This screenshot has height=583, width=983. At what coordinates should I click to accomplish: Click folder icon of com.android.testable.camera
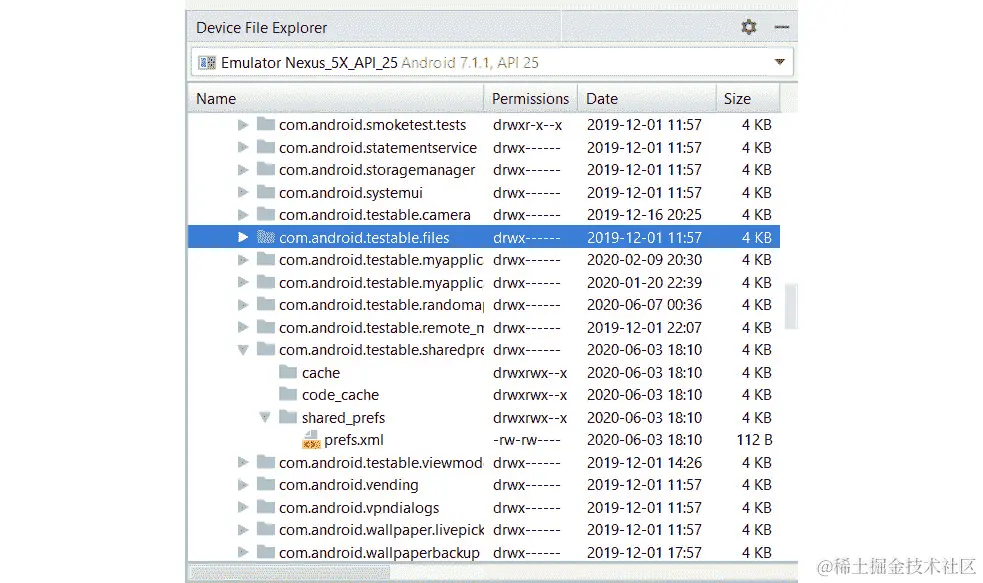tap(266, 214)
